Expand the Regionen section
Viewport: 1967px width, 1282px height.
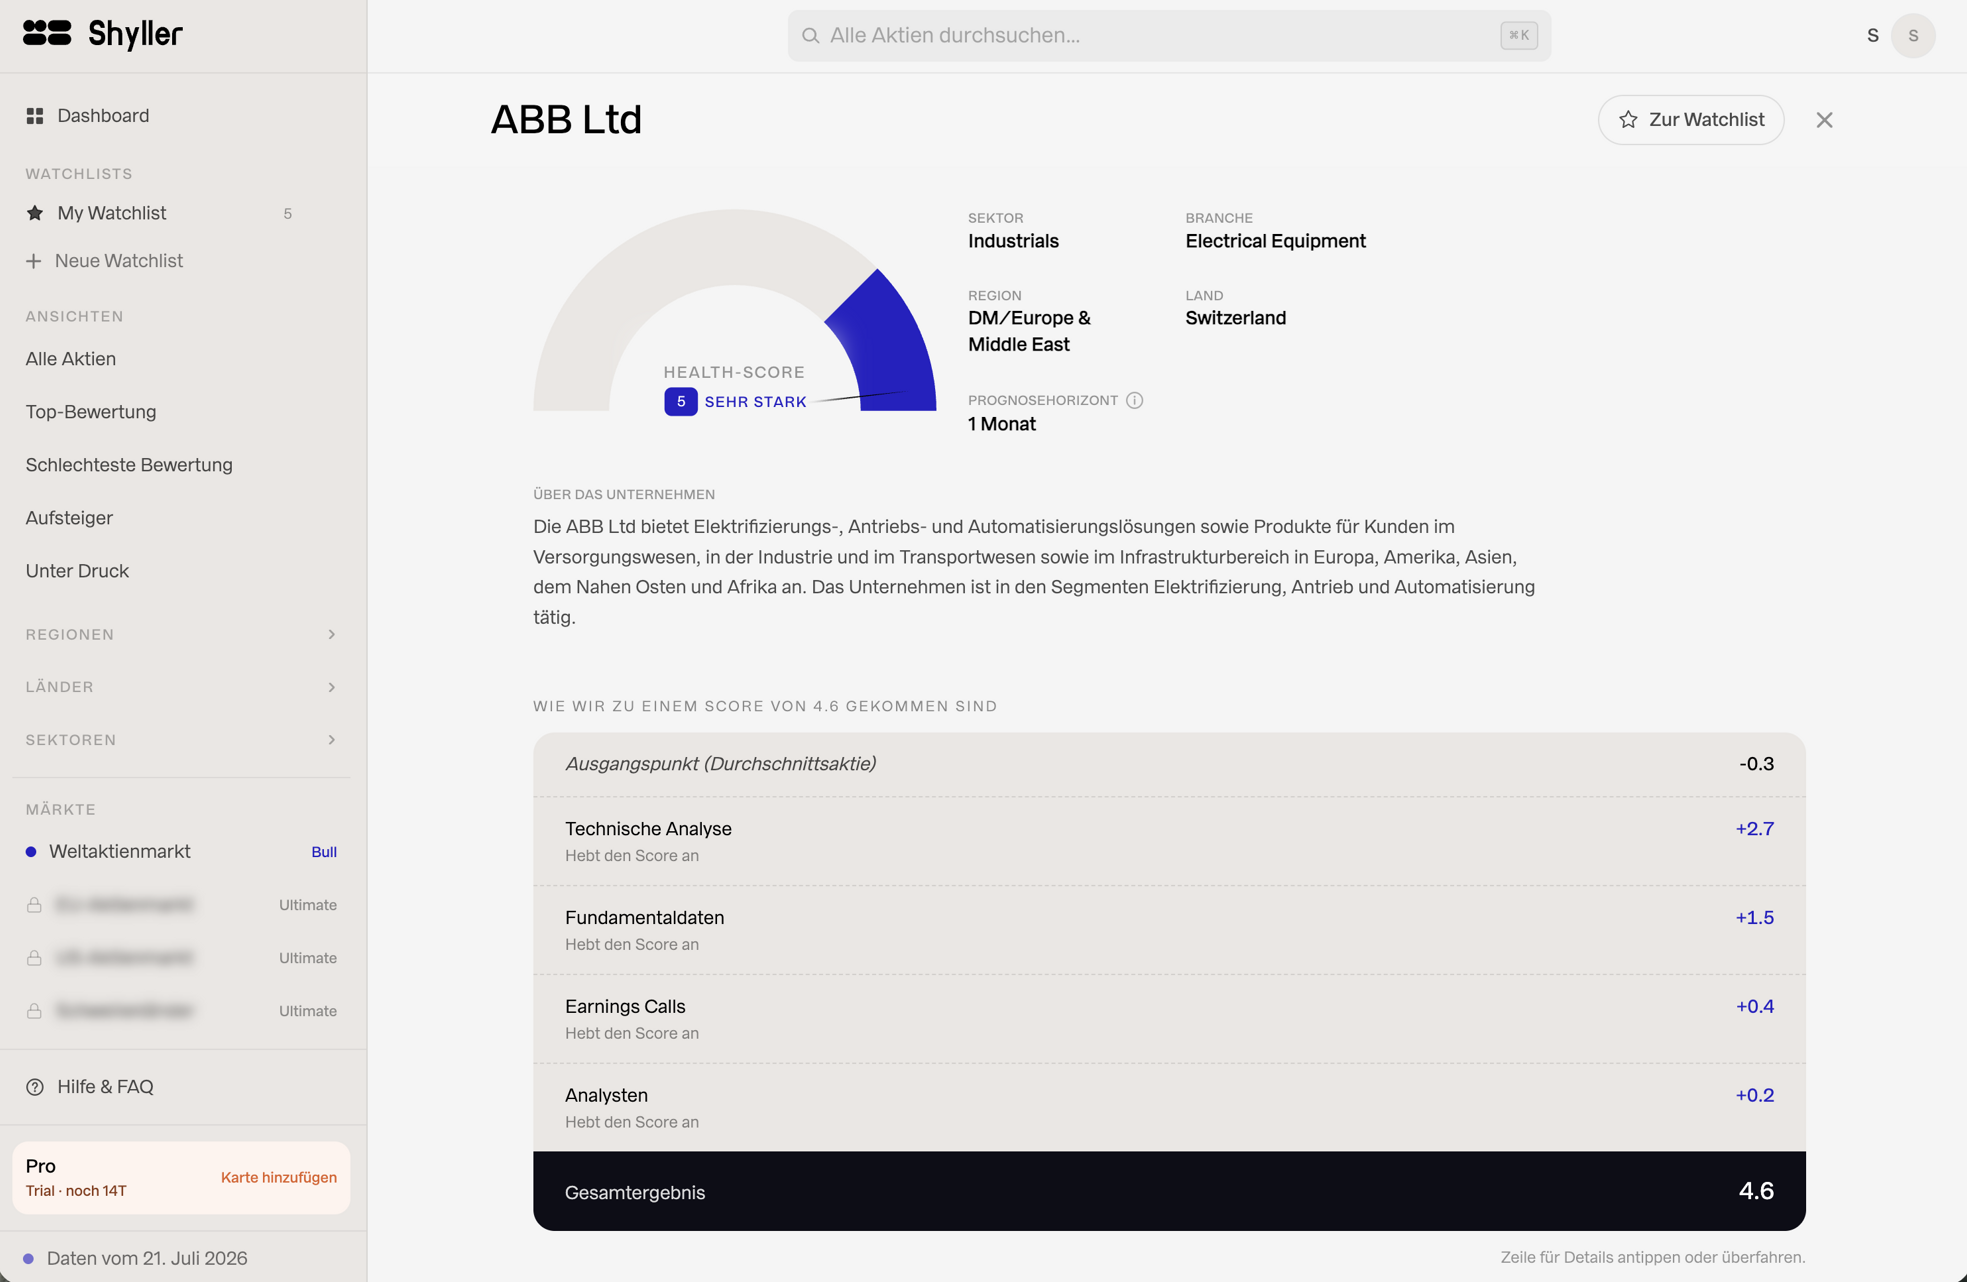point(181,635)
